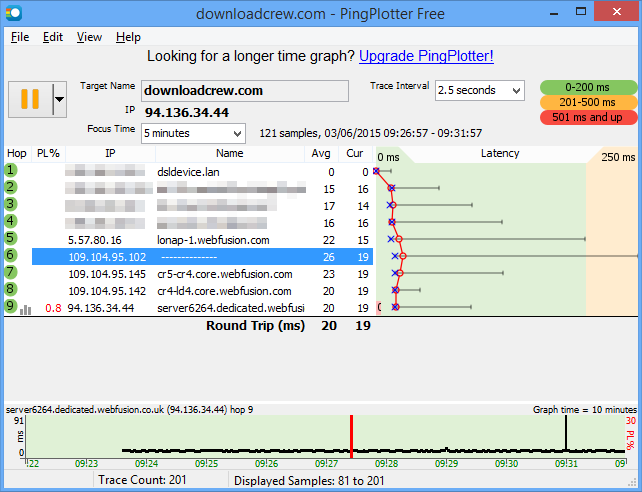The height and width of the screenshot is (492, 642).
Task: Click the hop 1 green circle
Action: 10,170
